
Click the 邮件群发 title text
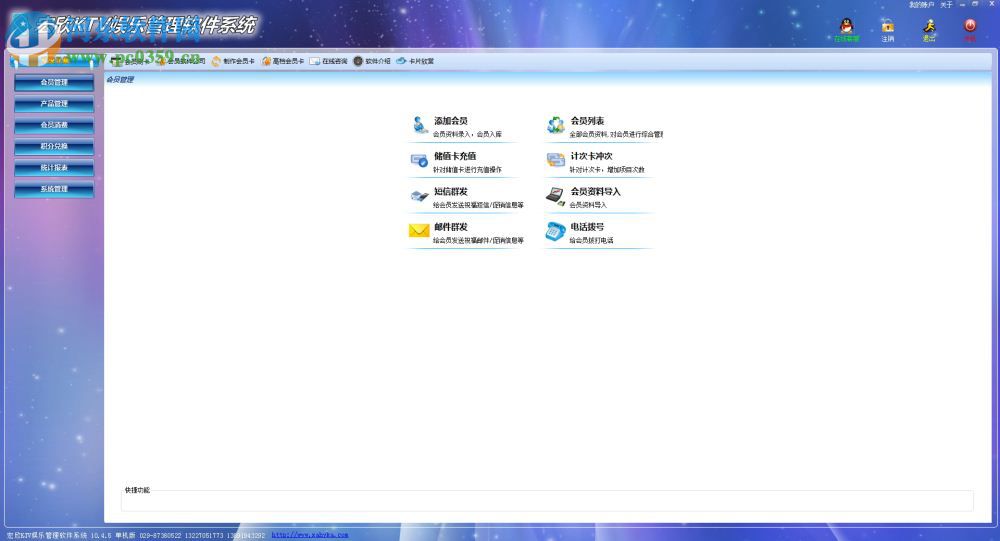pyautogui.click(x=451, y=227)
